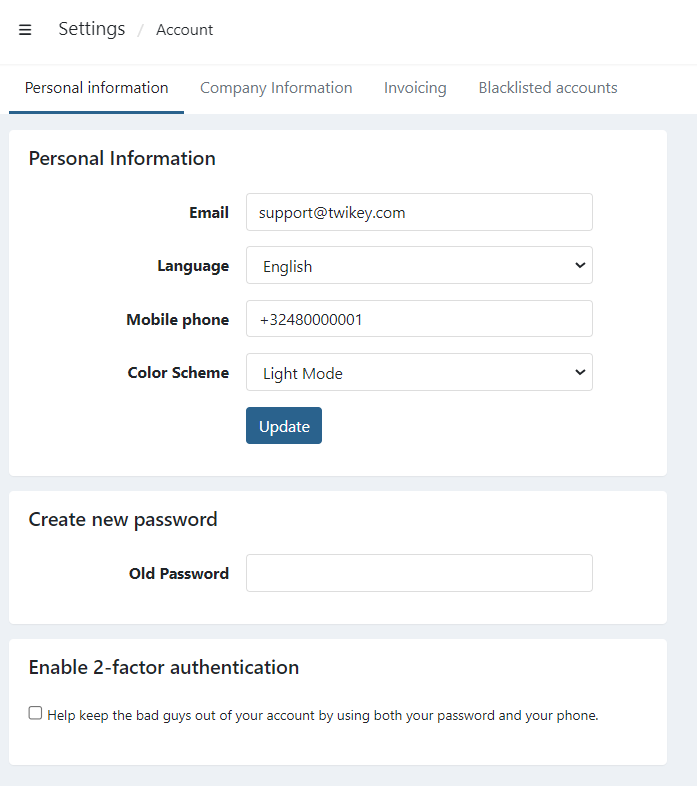697x786 pixels.
Task: Focus the Email input field
Action: pyautogui.click(x=418, y=212)
